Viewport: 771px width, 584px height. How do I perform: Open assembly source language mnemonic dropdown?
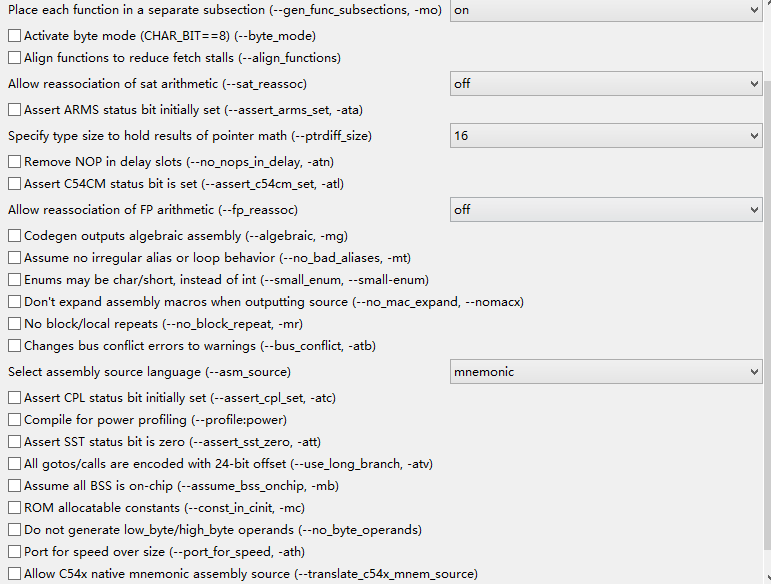(x=606, y=372)
